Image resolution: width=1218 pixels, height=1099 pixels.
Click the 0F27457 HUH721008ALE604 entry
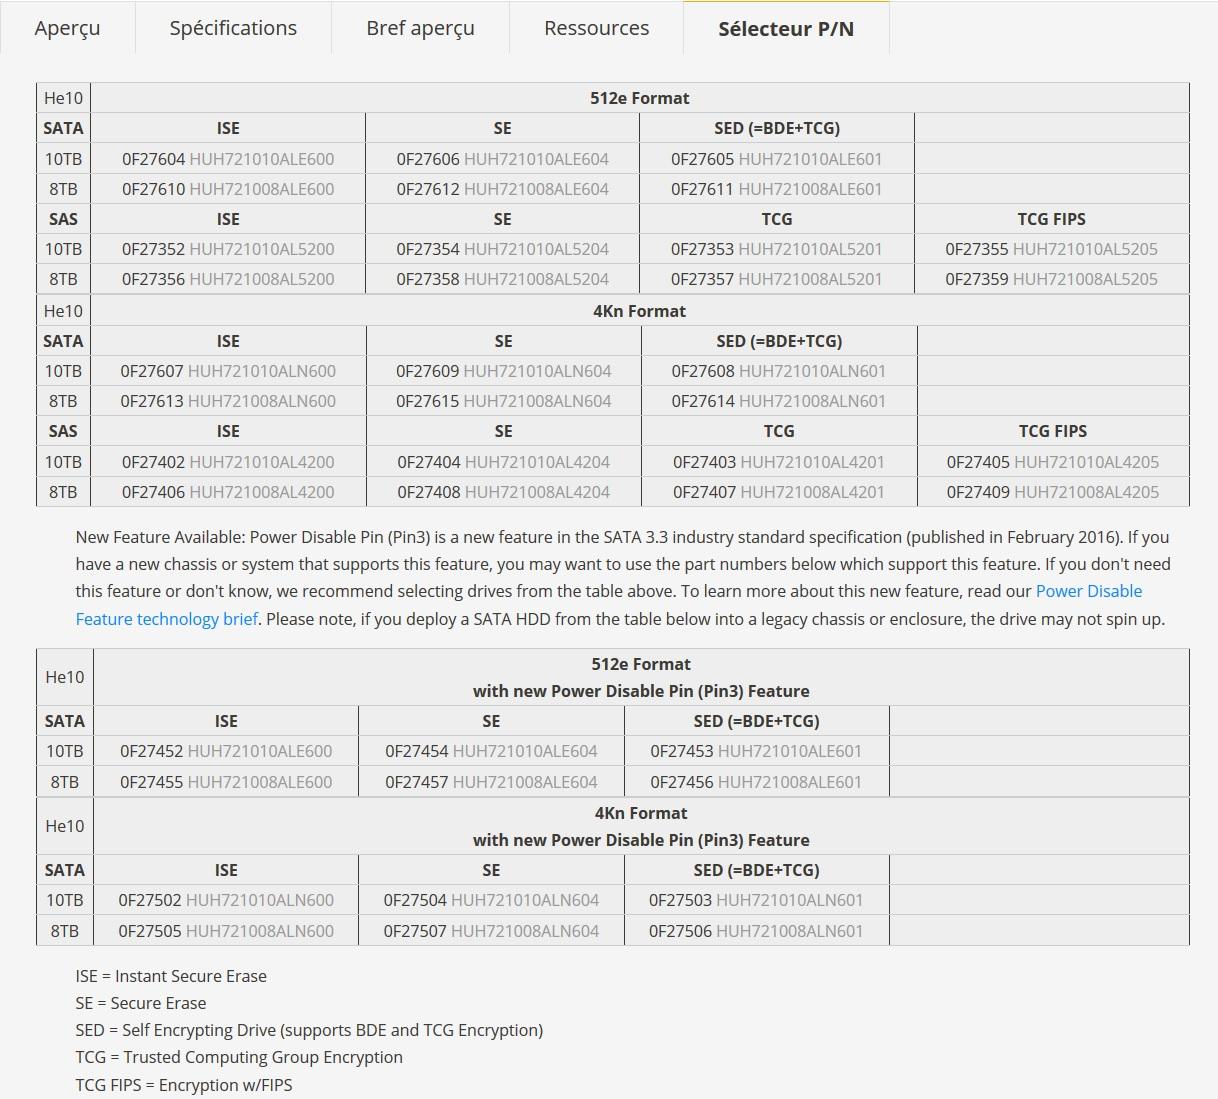491,782
